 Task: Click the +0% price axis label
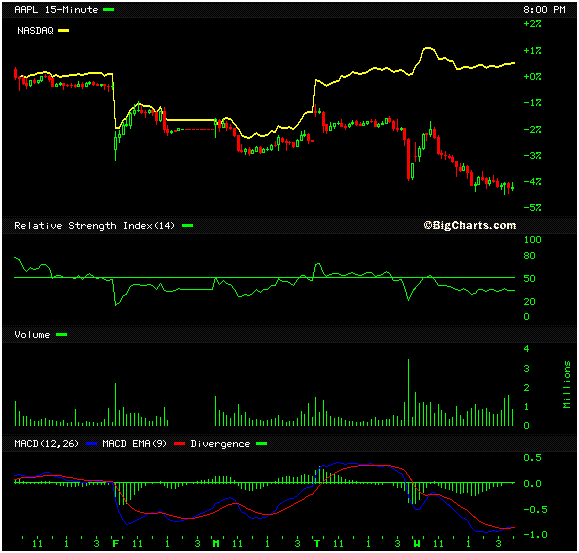(x=532, y=76)
